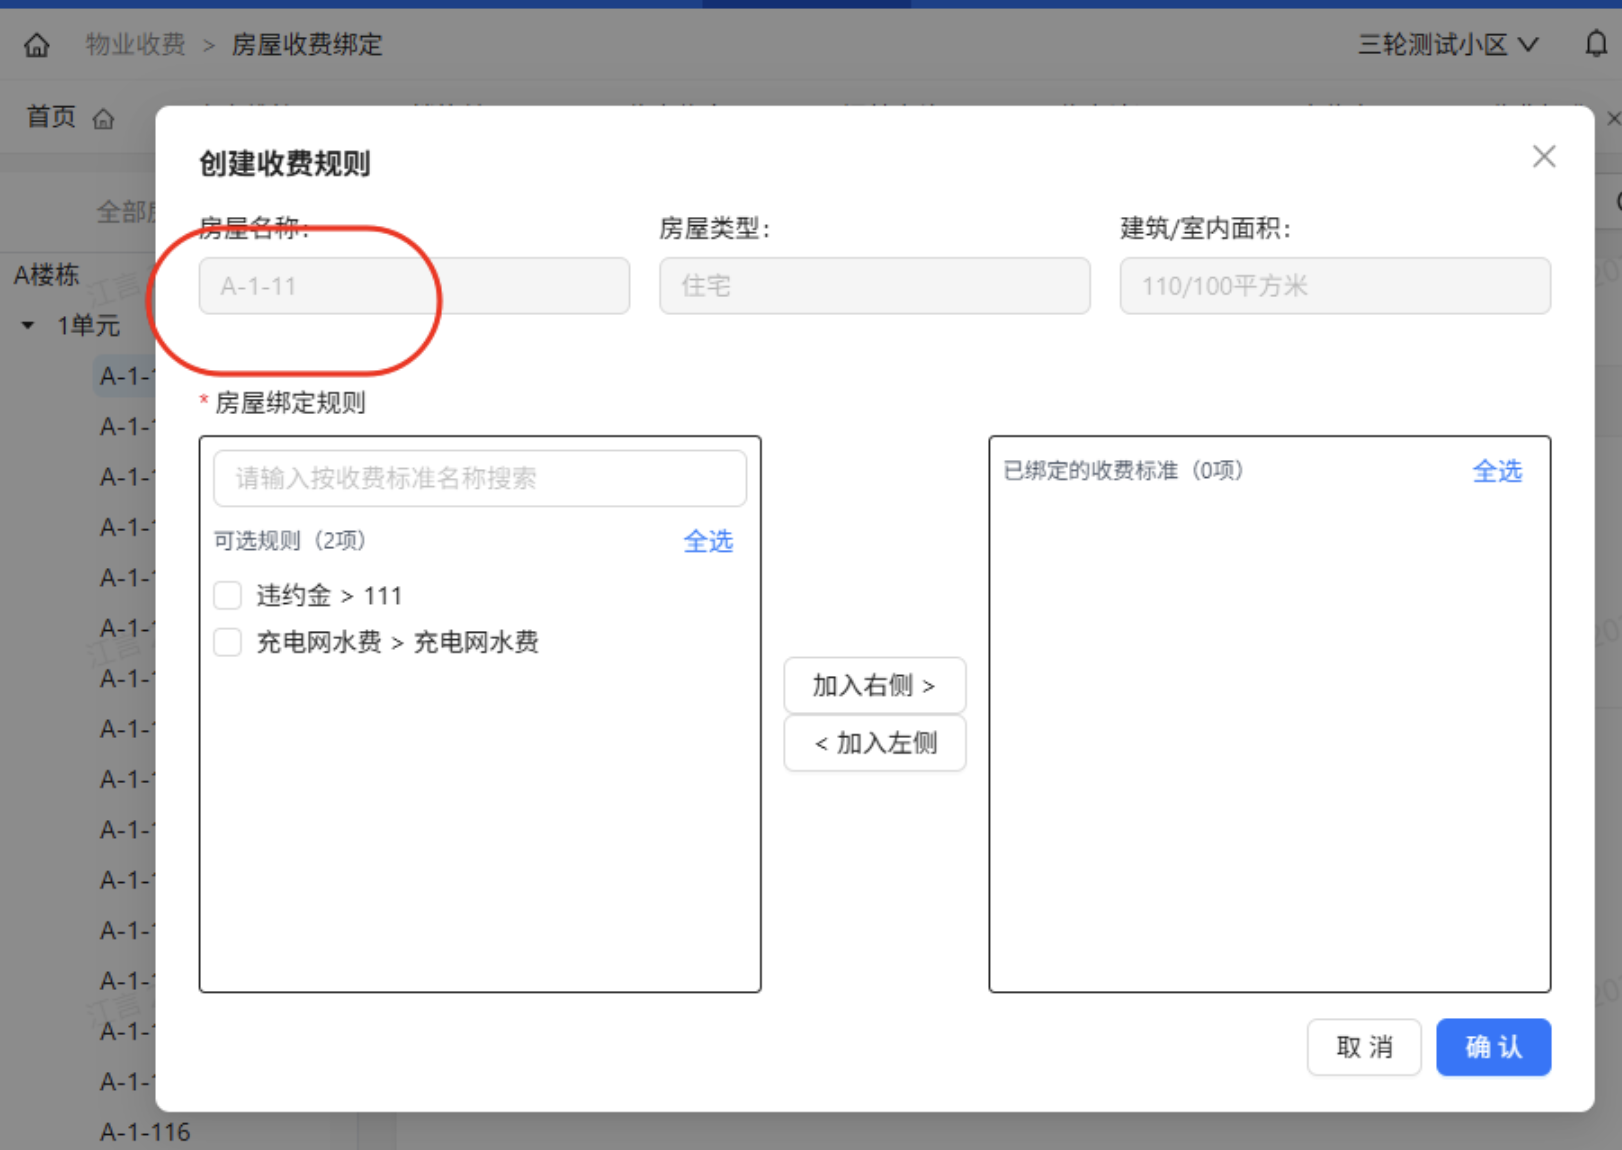Cancel the dialog with 取消
Image resolution: width=1622 pixels, height=1150 pixels.
click(x=1364, y=1047)
